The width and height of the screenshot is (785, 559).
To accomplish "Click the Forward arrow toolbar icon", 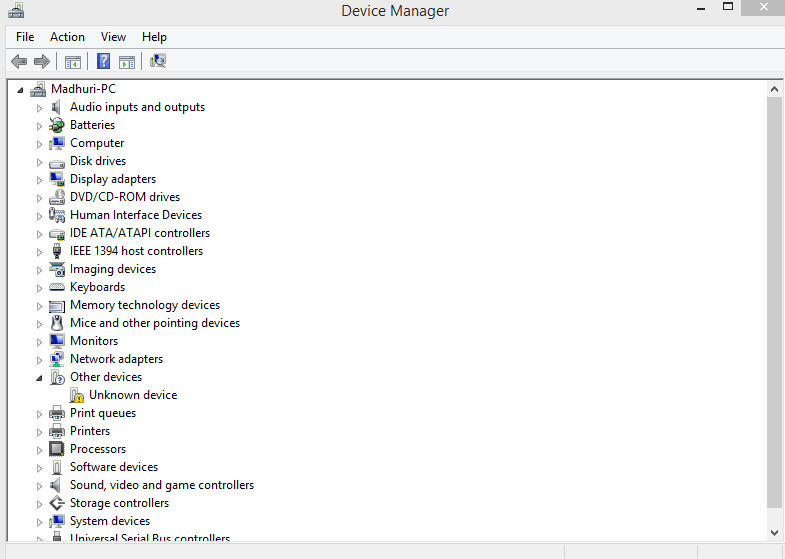I will pyautogui.click(x=42, y=62).
